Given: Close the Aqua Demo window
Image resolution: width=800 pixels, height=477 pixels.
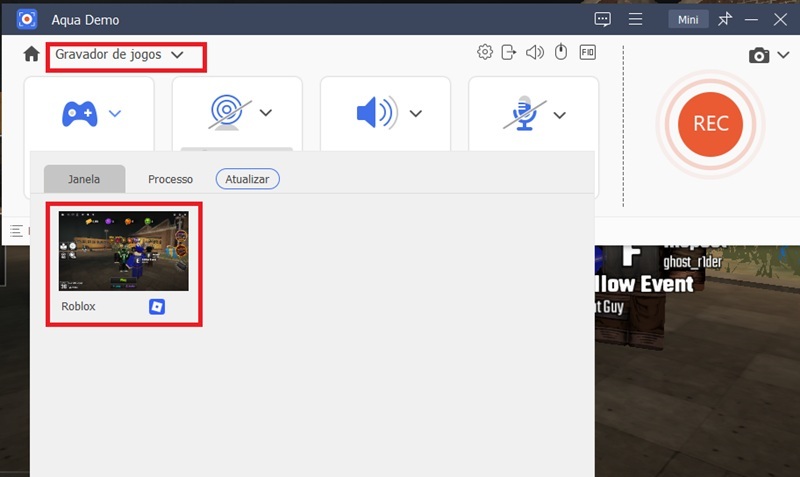Looking at the screenshot, I should [780, 19].
